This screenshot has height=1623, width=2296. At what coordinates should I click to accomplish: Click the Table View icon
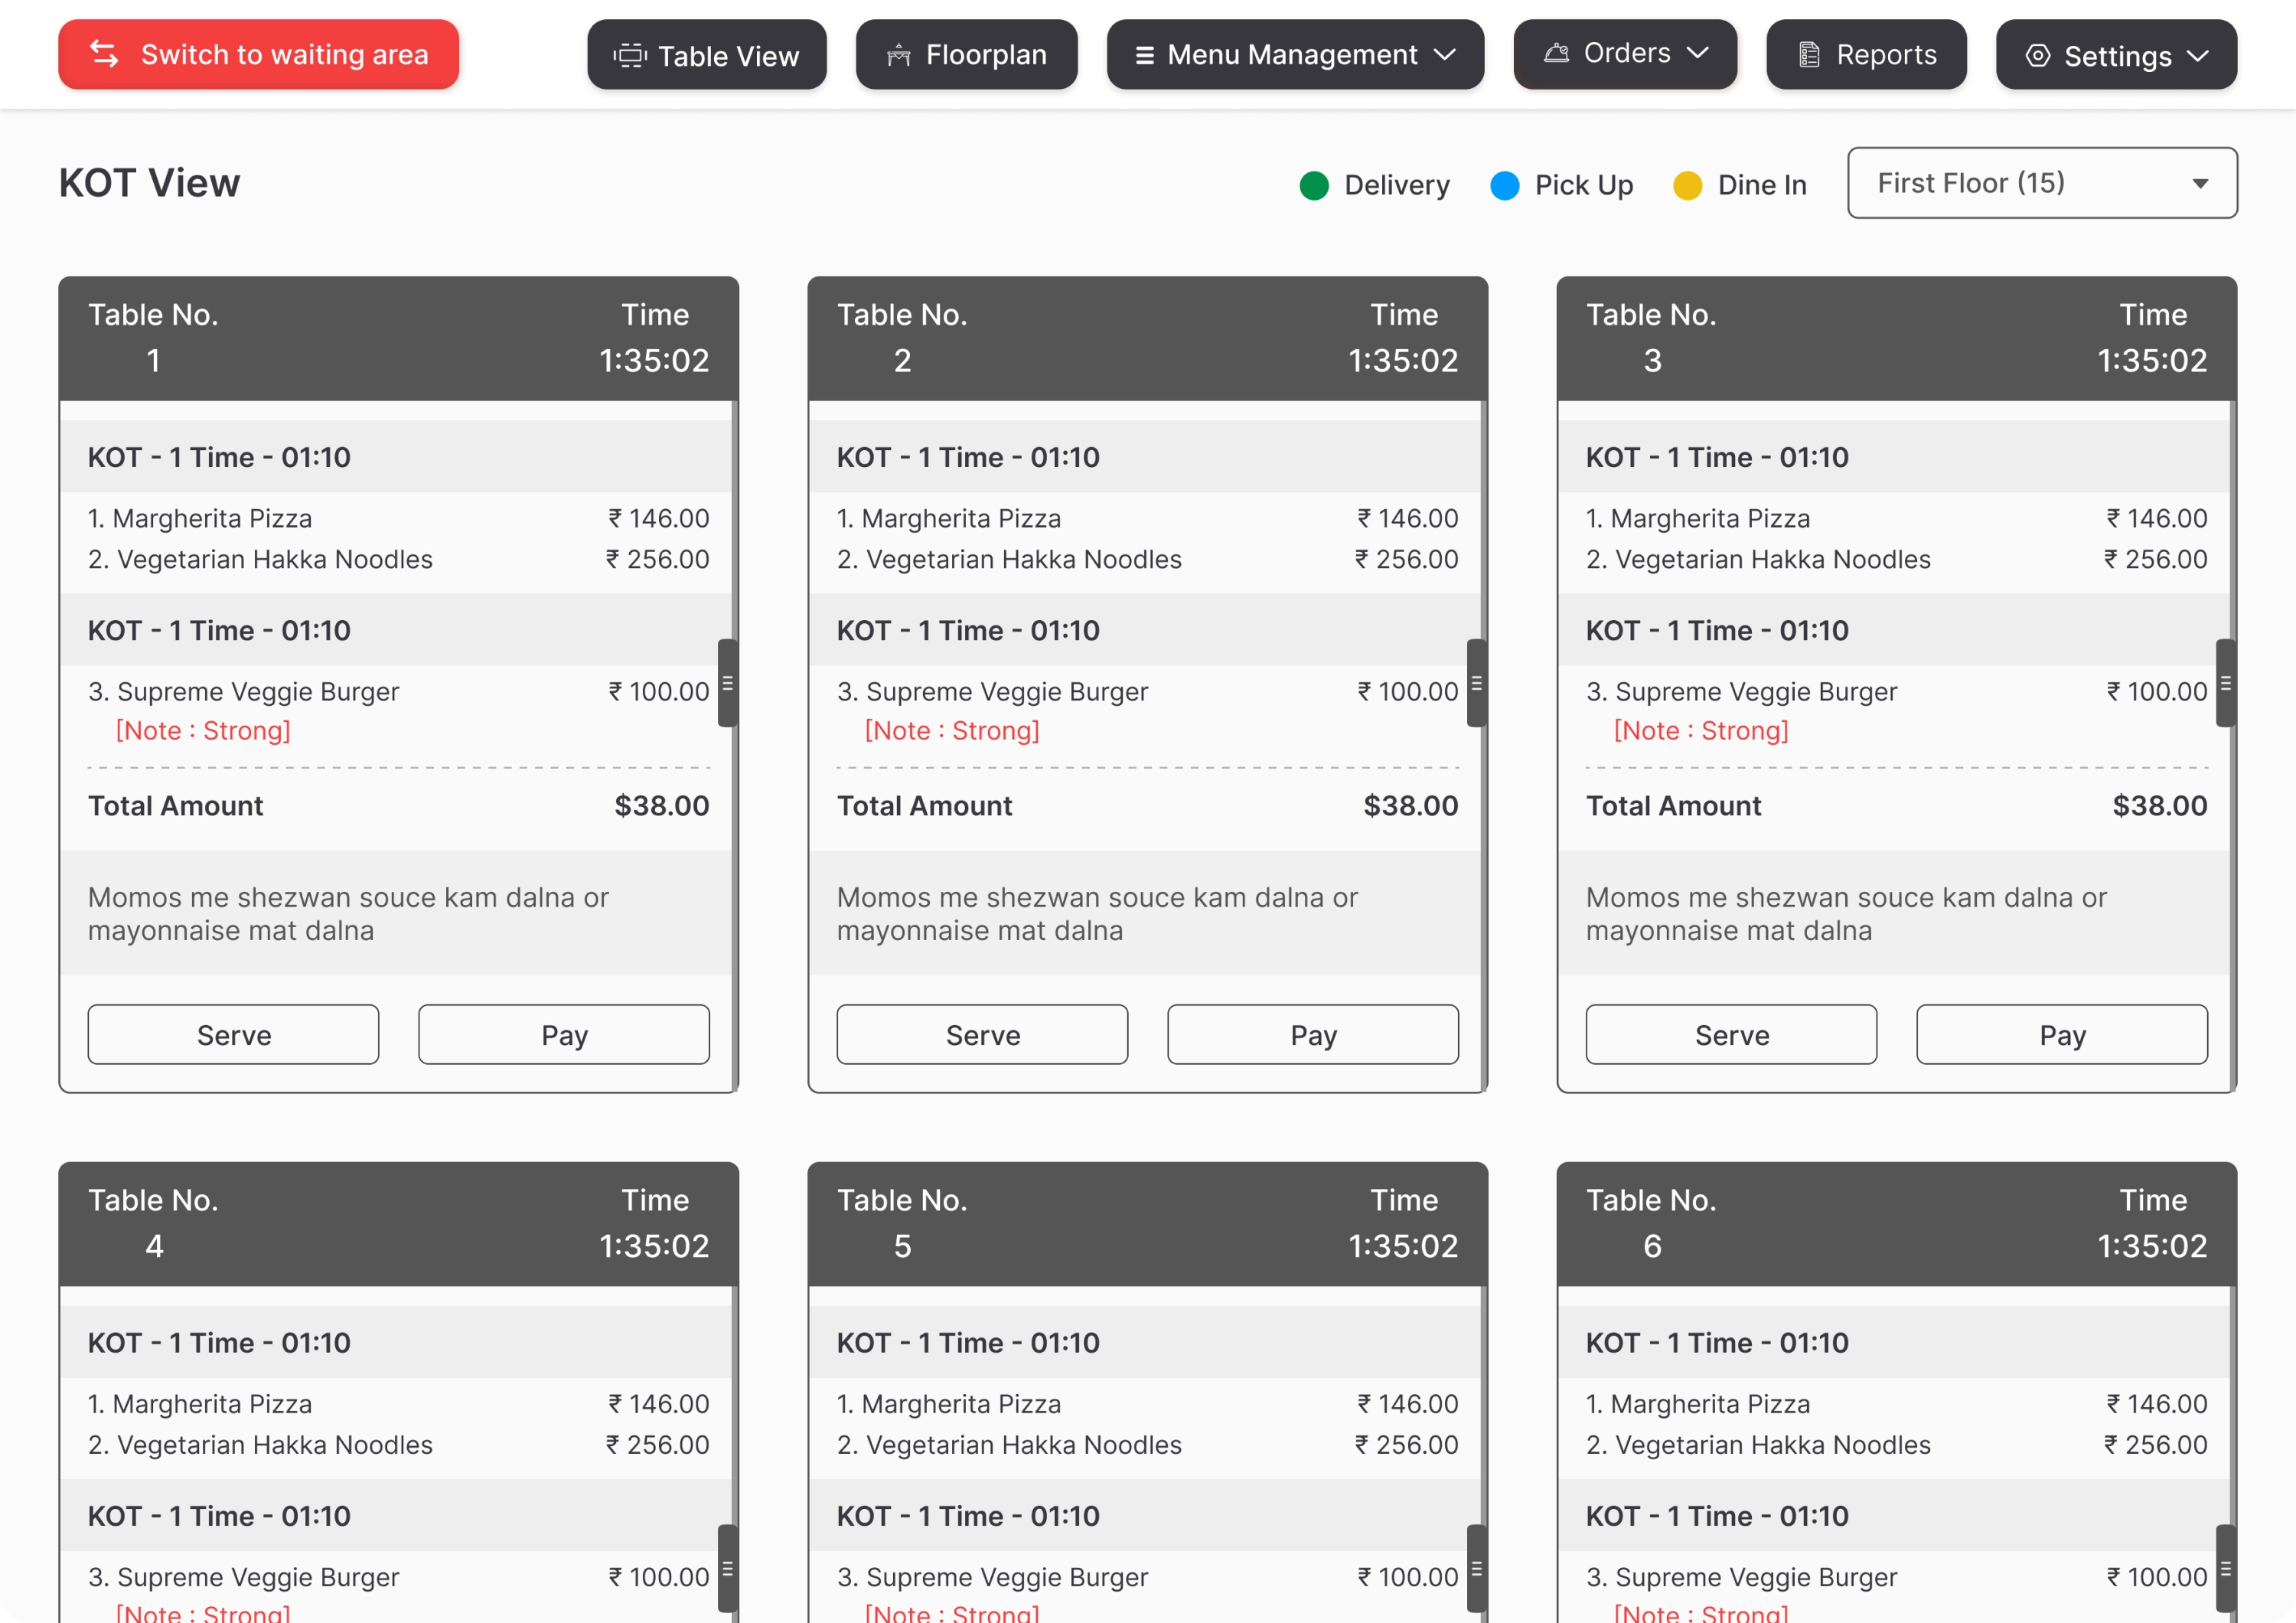pos(630,55)
